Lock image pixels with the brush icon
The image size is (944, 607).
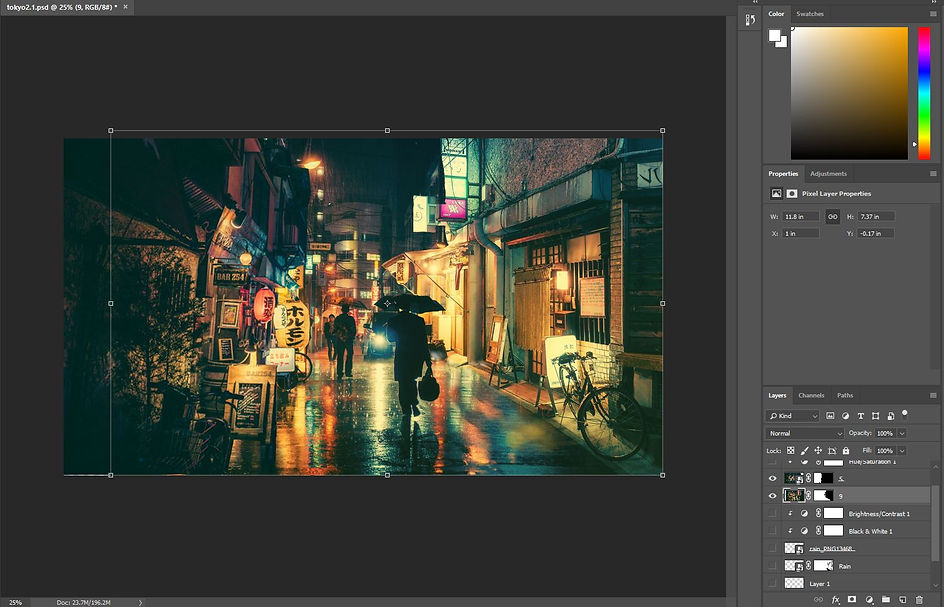[x=804, y=450]
